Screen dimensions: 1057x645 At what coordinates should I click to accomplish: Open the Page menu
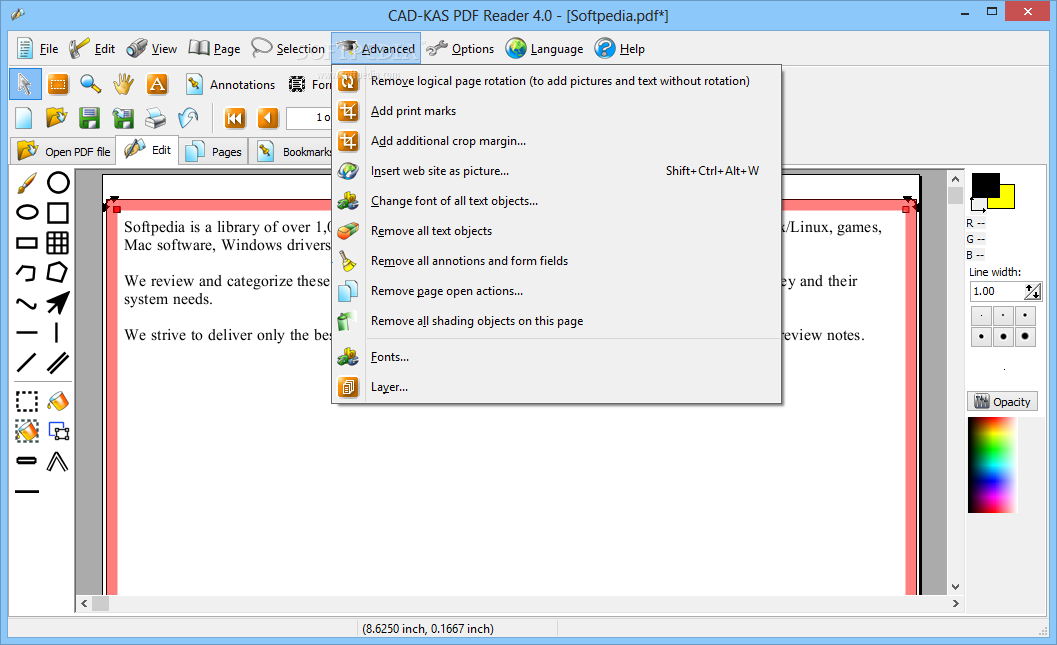coord(214,49)
